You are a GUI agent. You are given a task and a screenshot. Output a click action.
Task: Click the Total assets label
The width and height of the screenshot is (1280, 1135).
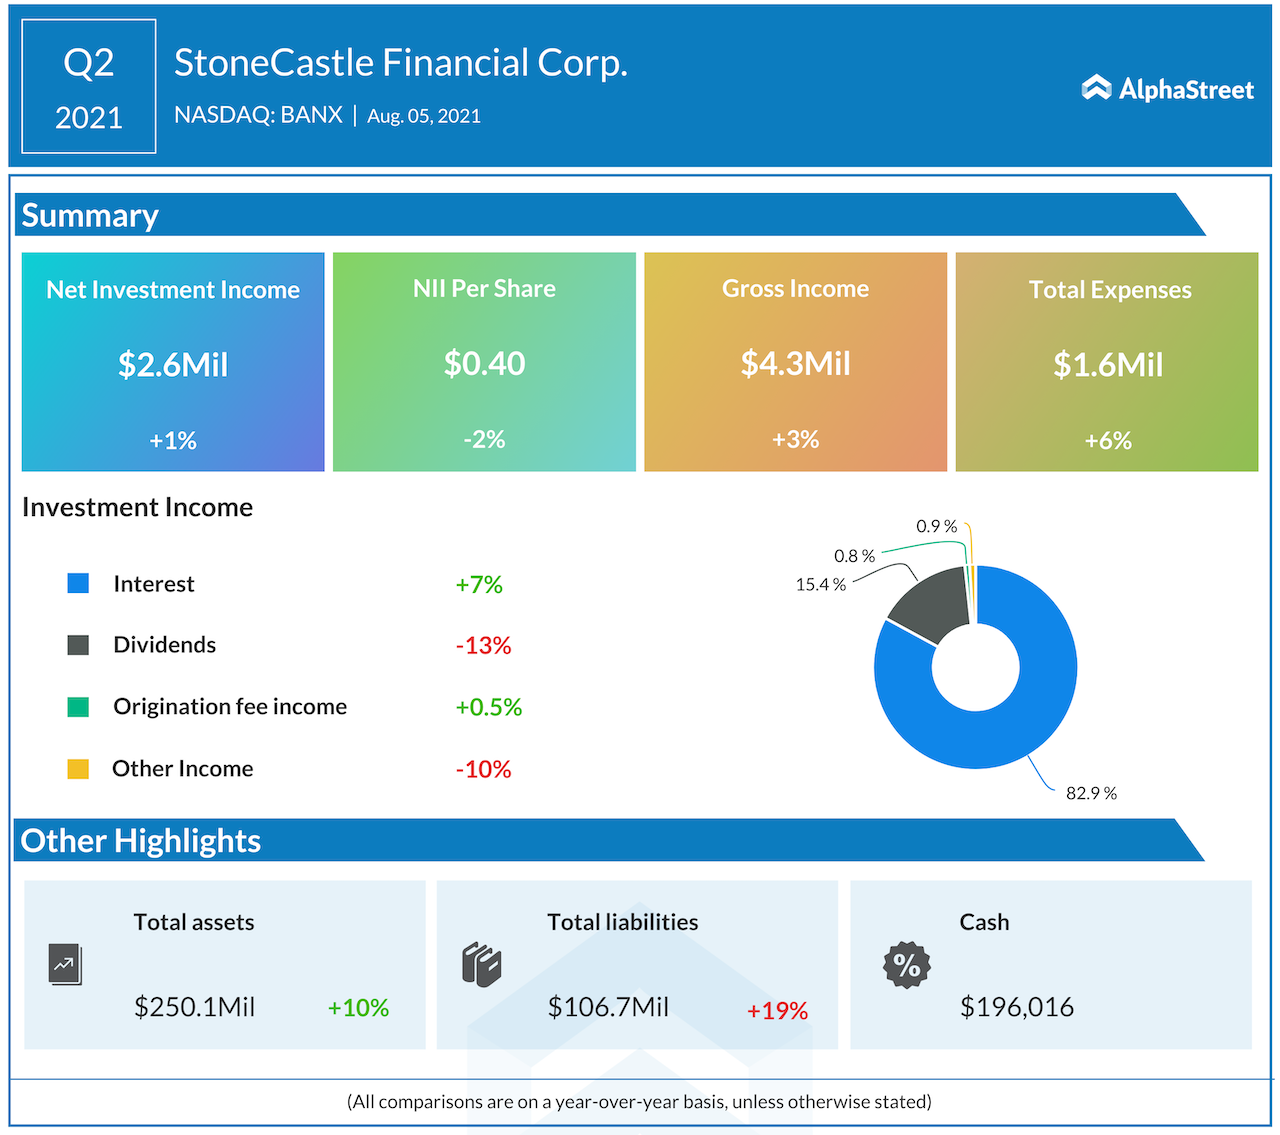[x=194, y=922]
